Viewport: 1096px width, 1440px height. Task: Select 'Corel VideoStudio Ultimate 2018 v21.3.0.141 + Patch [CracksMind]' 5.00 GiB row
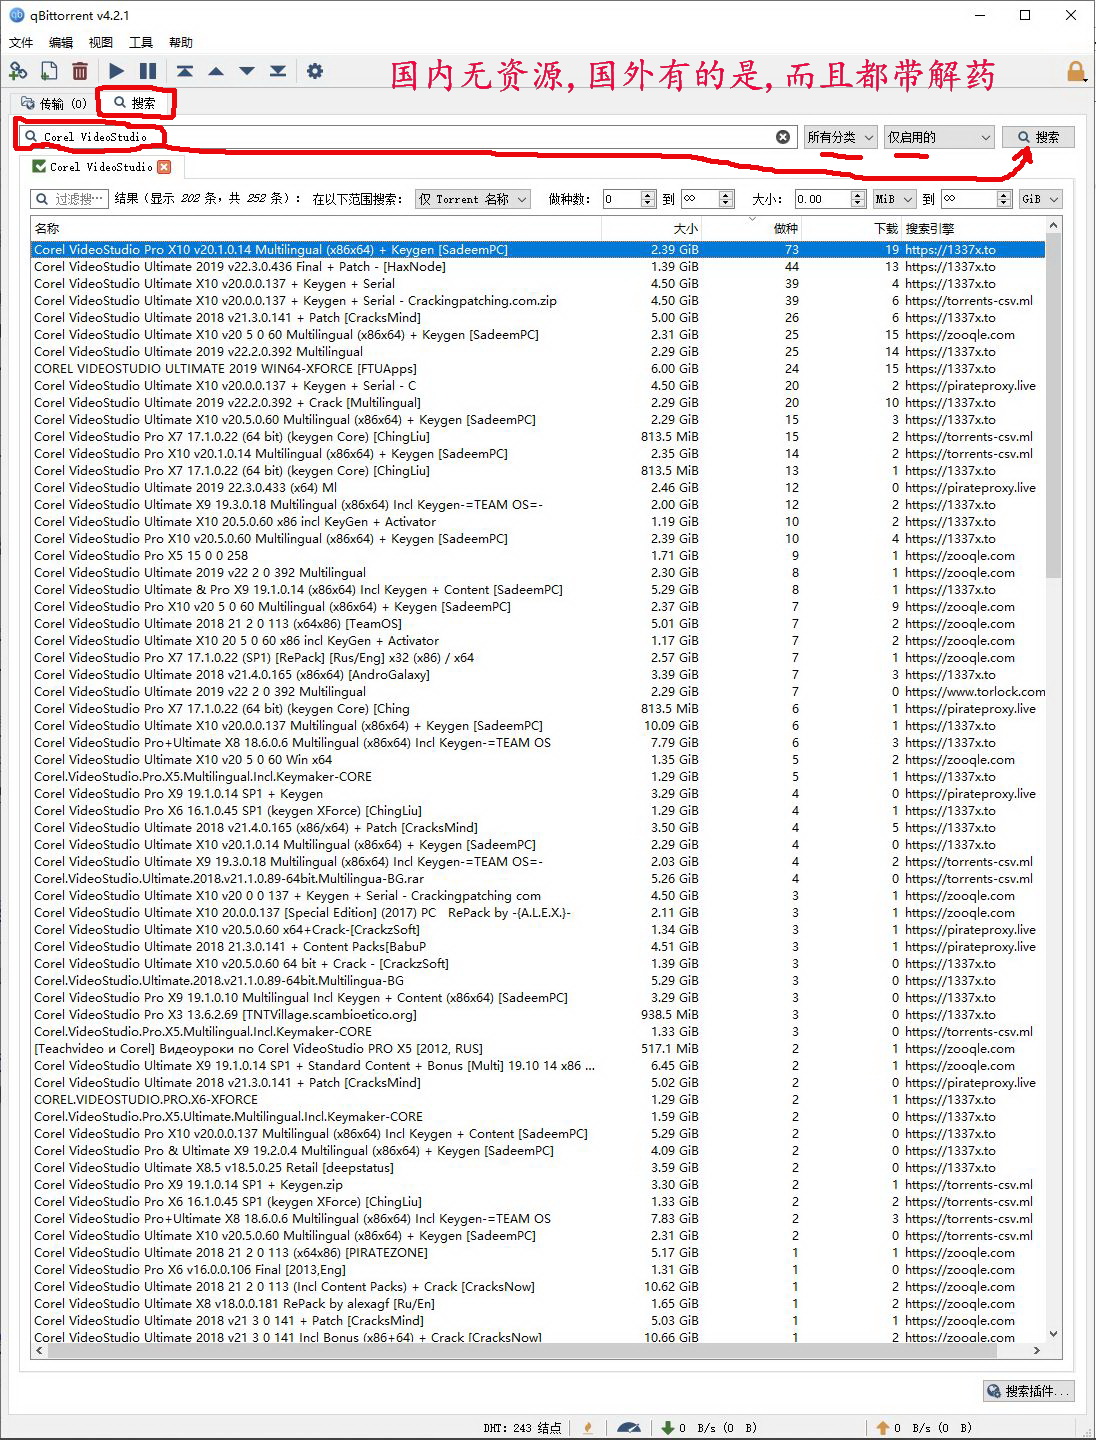538,318
